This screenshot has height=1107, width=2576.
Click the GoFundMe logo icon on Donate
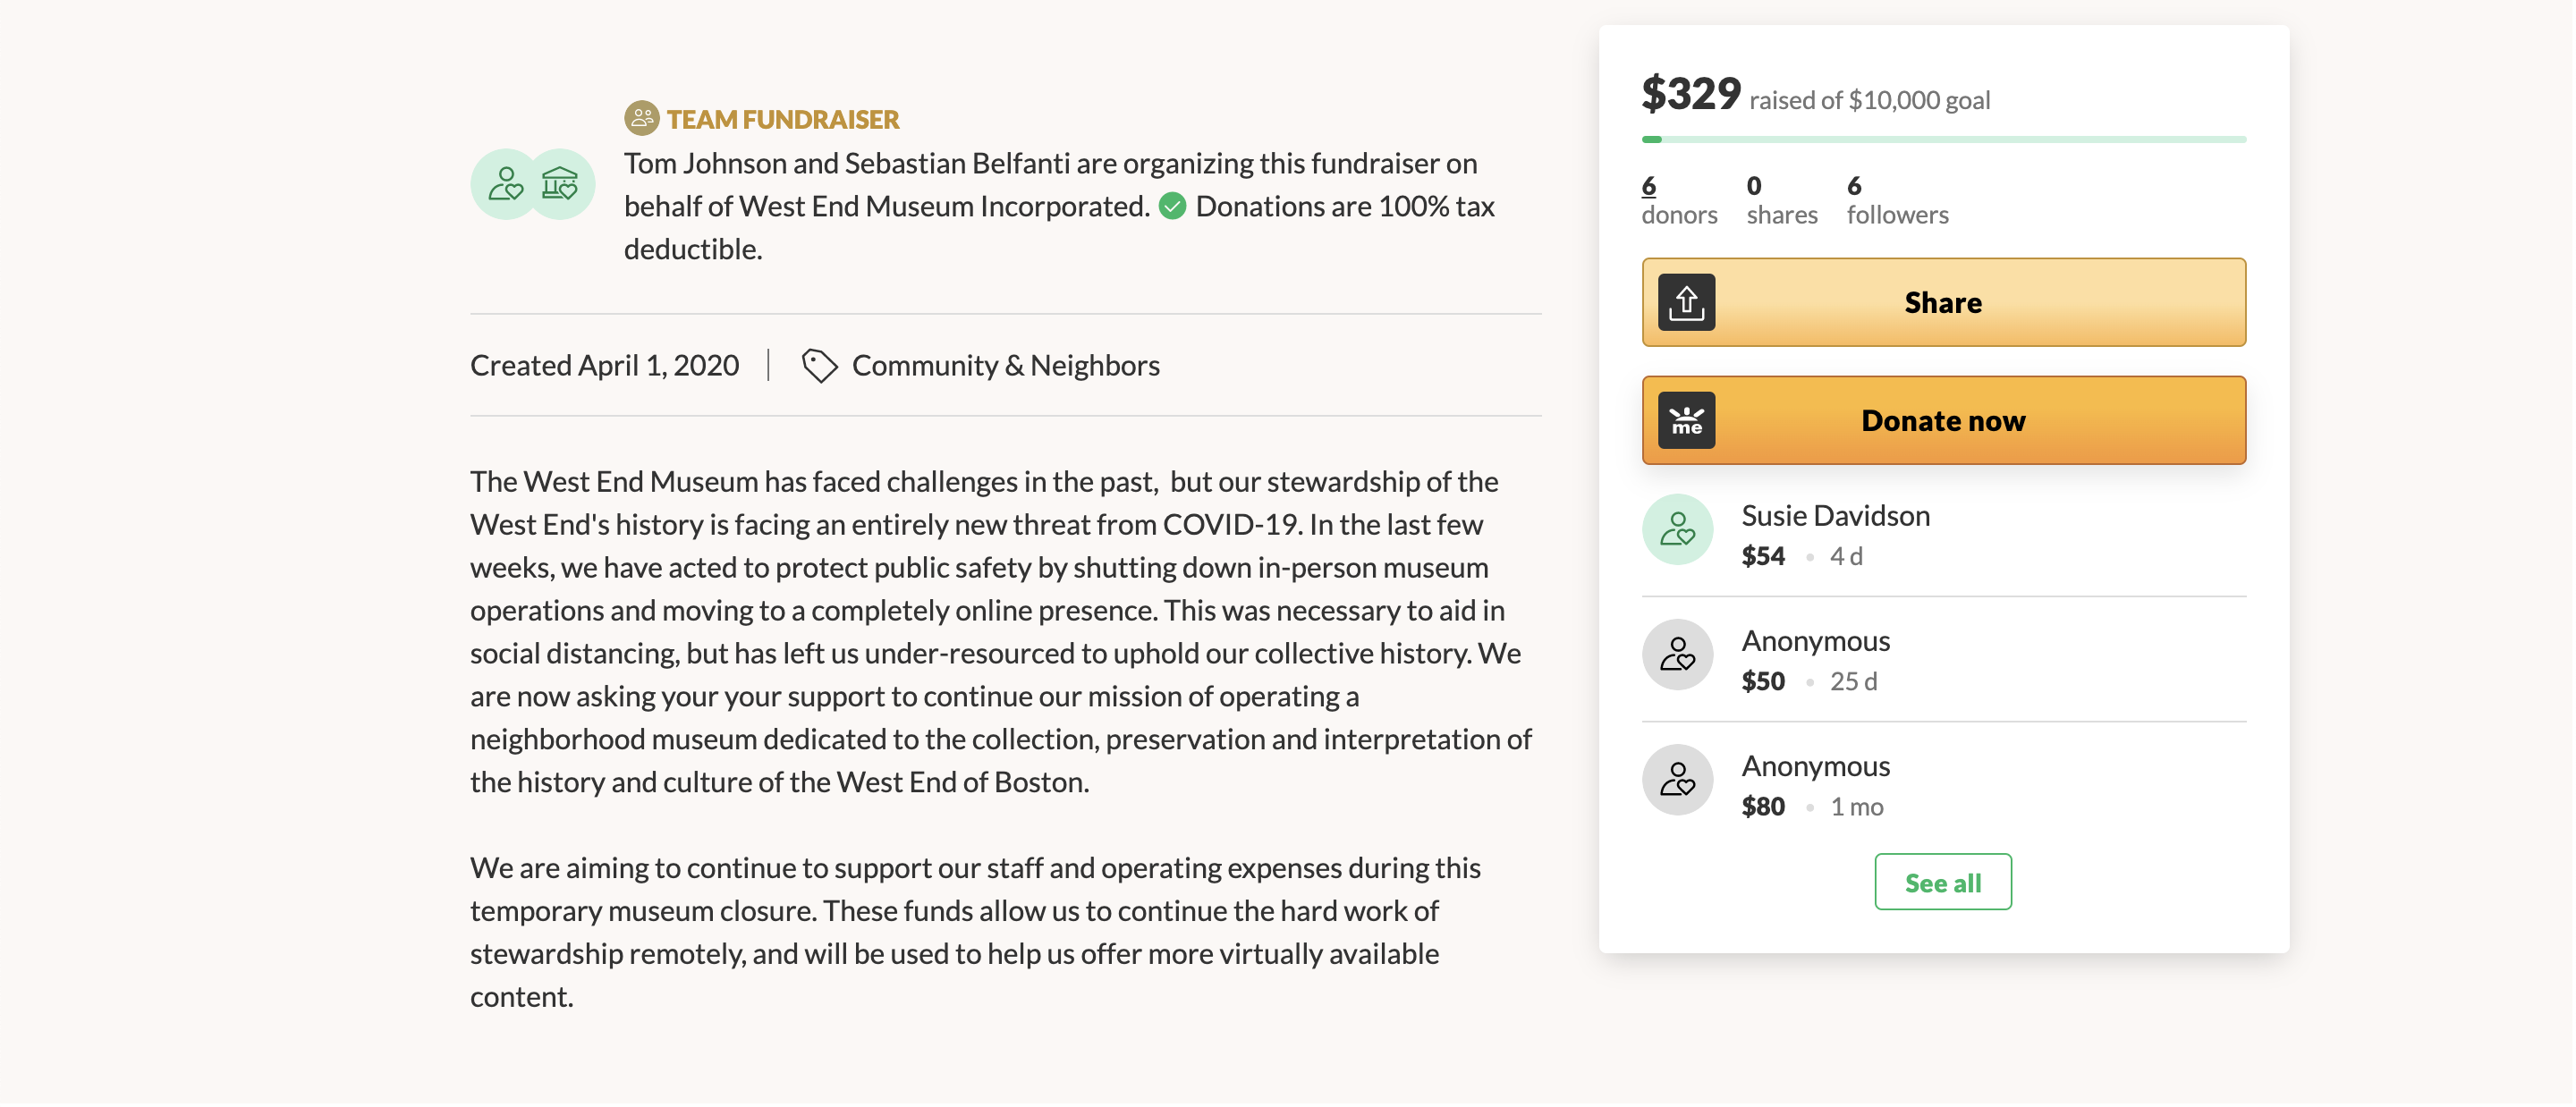click(1686, 420)
